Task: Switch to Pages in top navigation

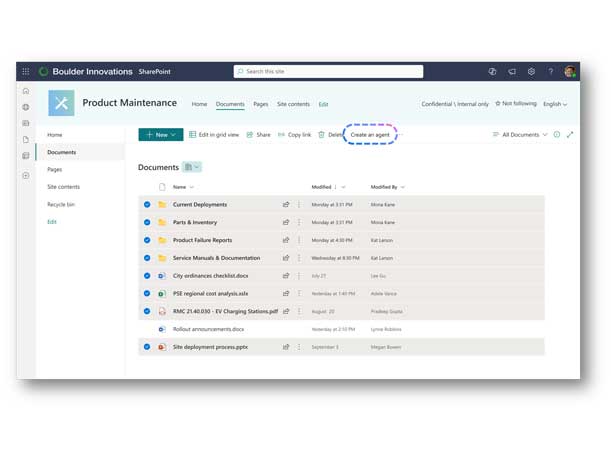Action: coord(260,104)
